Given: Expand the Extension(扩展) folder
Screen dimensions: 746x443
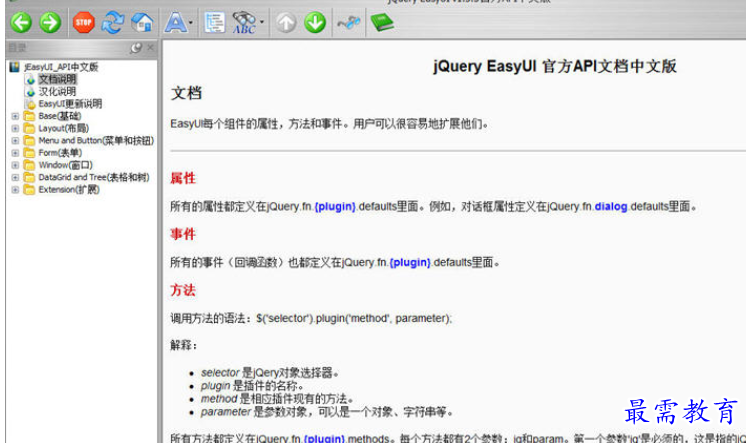Looking at the screenshot, I should (x=15, y=190).
